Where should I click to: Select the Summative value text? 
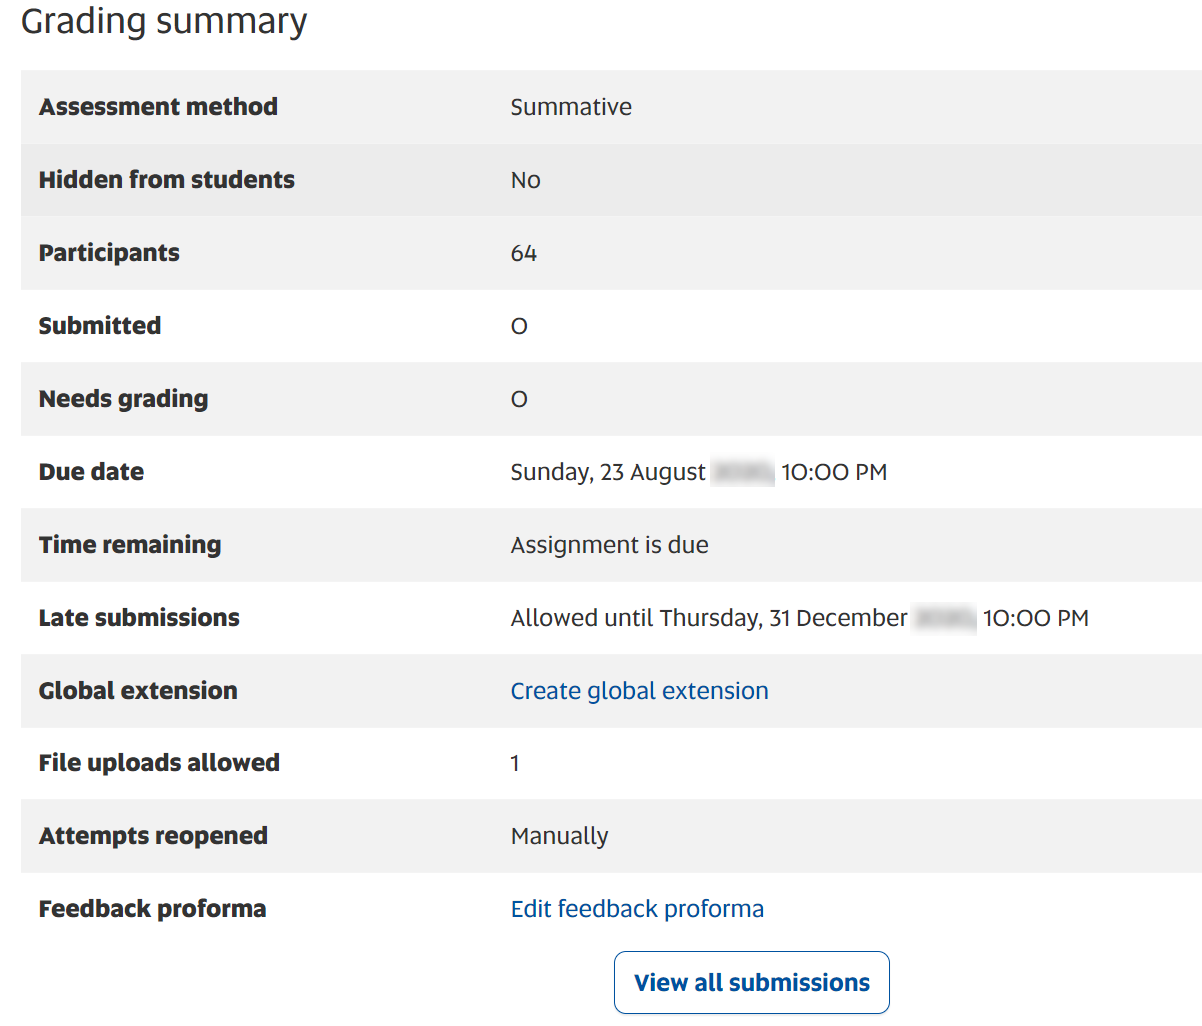[571, 106]
